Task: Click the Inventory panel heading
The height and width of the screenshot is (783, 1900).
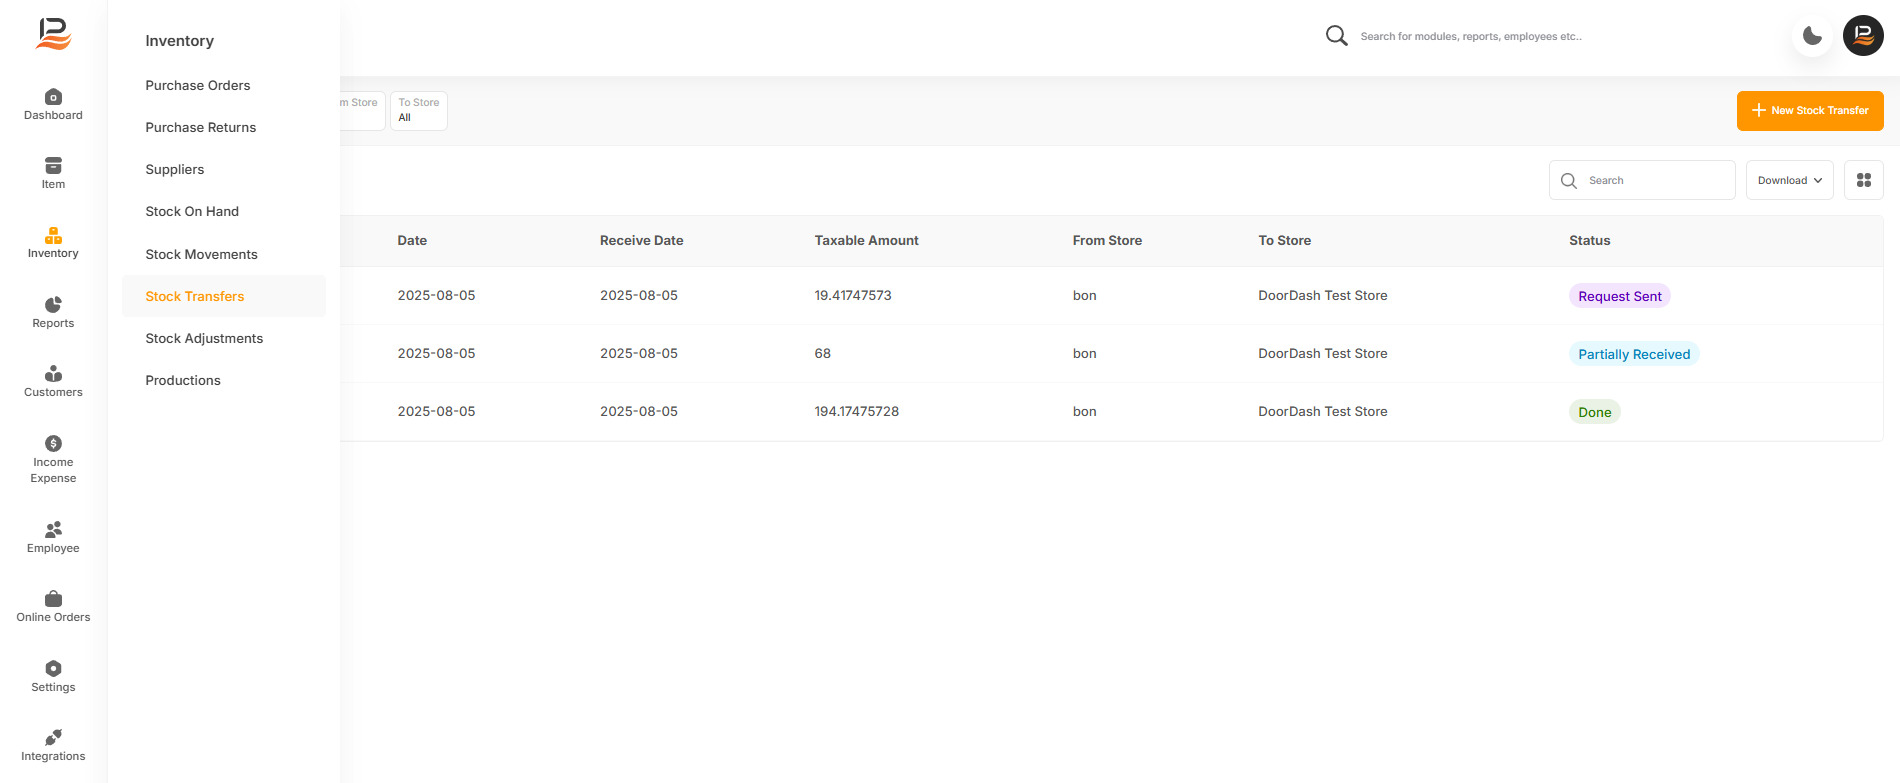Action: click(179, 41)
